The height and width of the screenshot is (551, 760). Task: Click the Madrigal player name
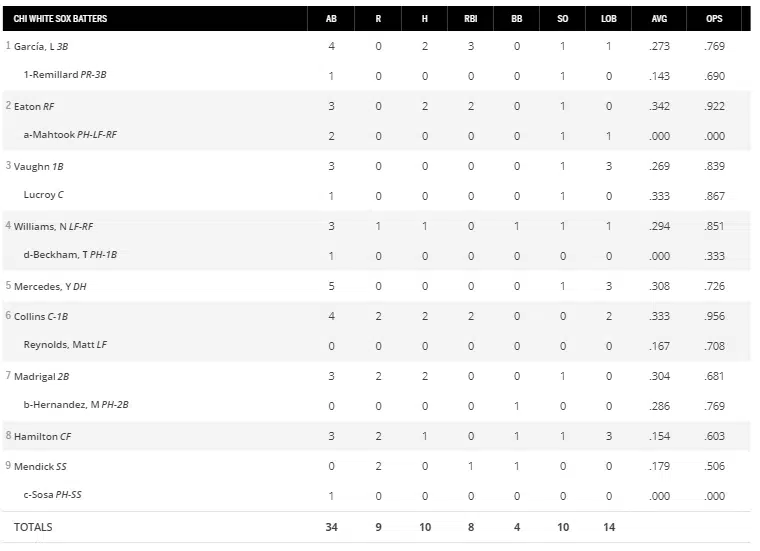pyautogui.click(x=35, y=377)
